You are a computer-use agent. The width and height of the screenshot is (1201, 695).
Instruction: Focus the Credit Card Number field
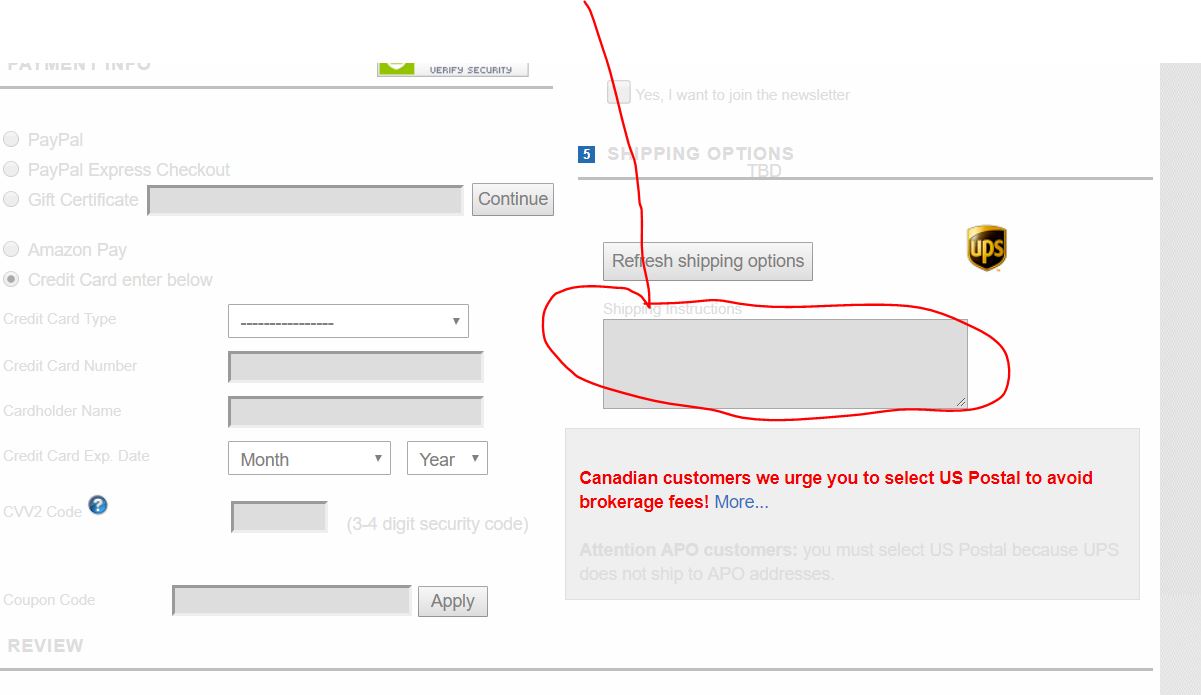pos(355,367)
